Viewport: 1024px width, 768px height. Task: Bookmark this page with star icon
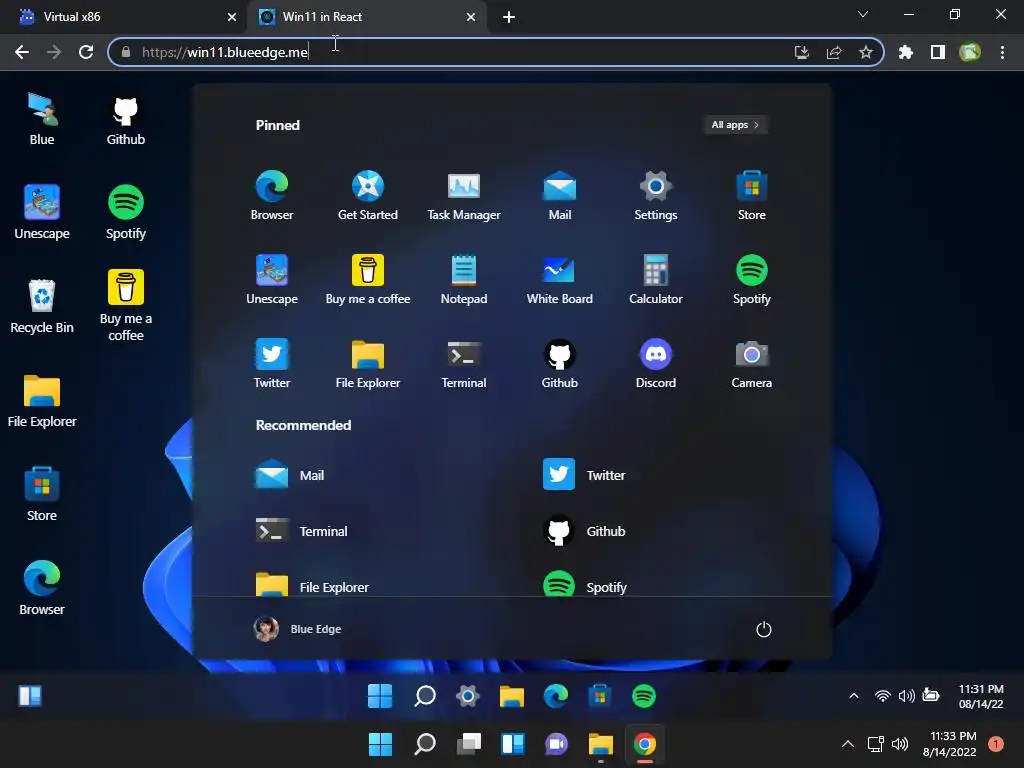(866, 52)
